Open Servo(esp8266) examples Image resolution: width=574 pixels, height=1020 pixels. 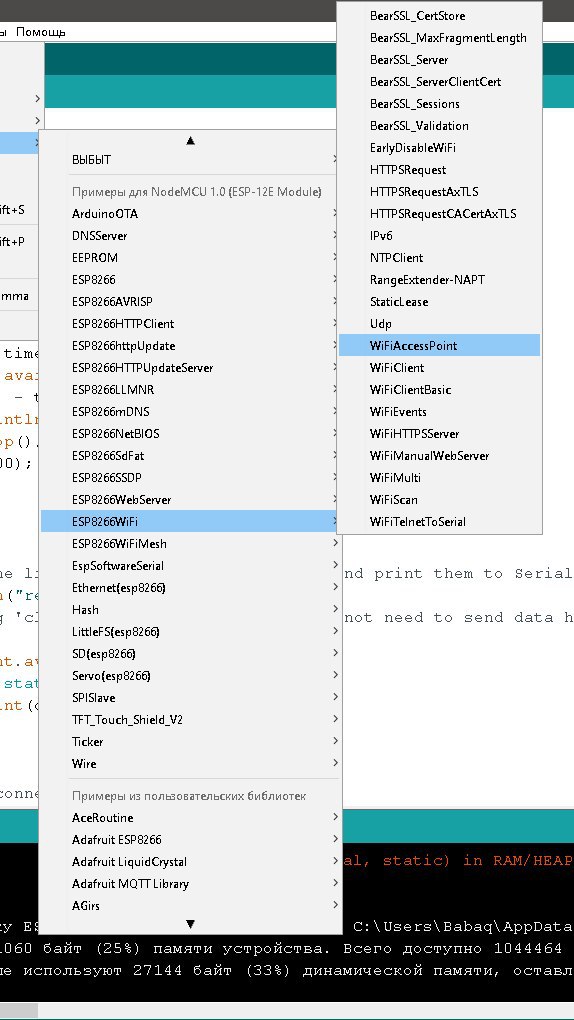pos(190,676)
